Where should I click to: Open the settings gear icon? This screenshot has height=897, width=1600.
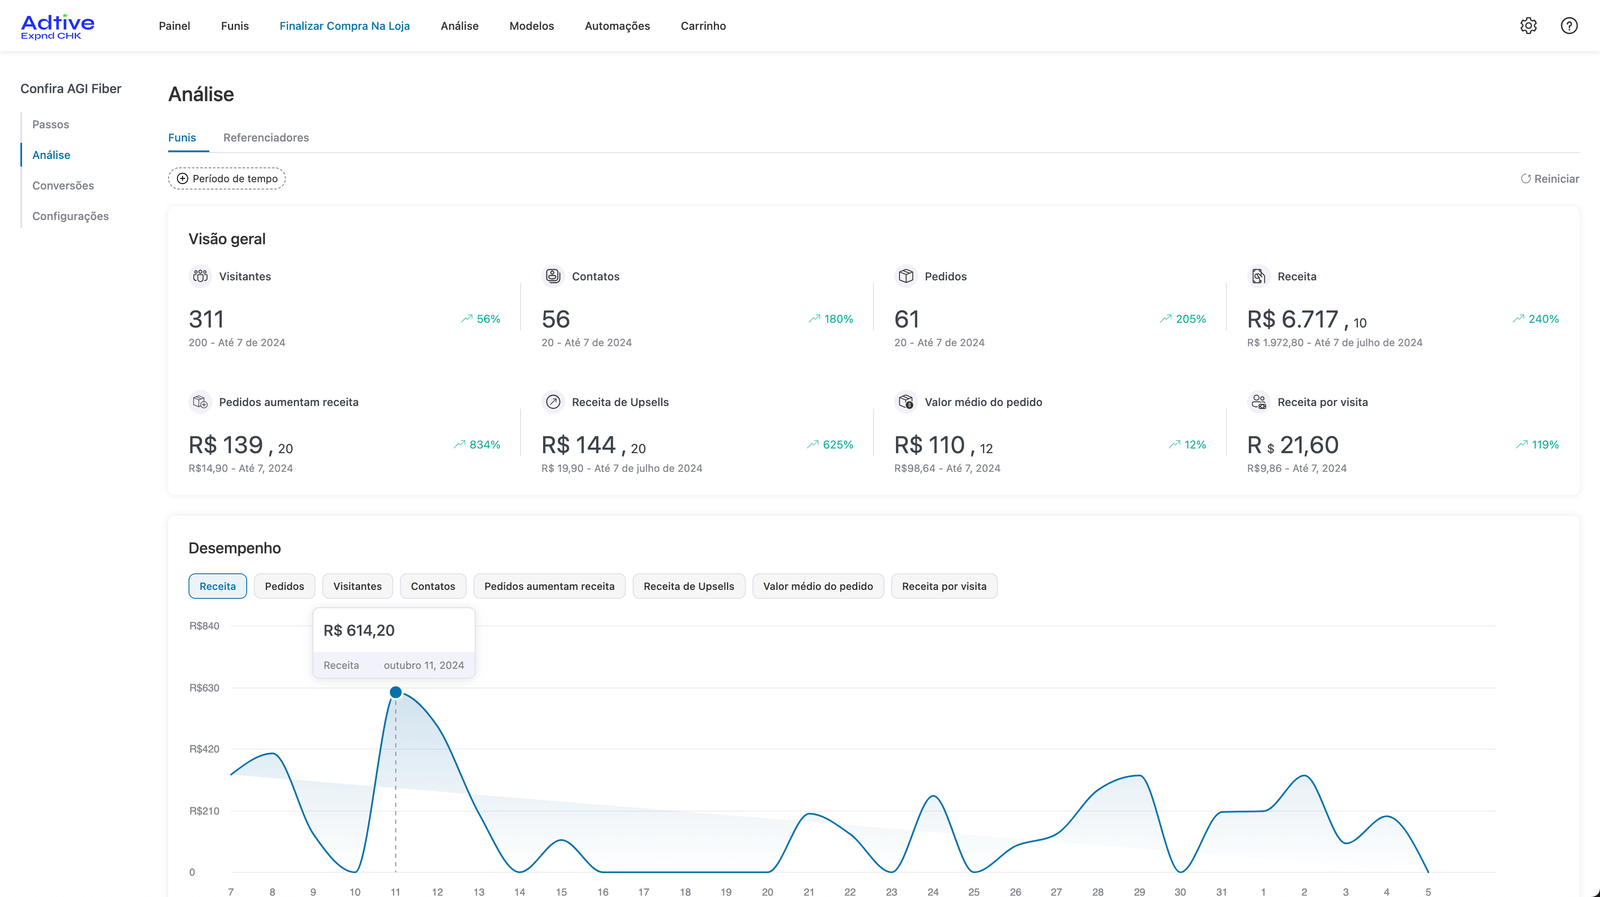1528,26
